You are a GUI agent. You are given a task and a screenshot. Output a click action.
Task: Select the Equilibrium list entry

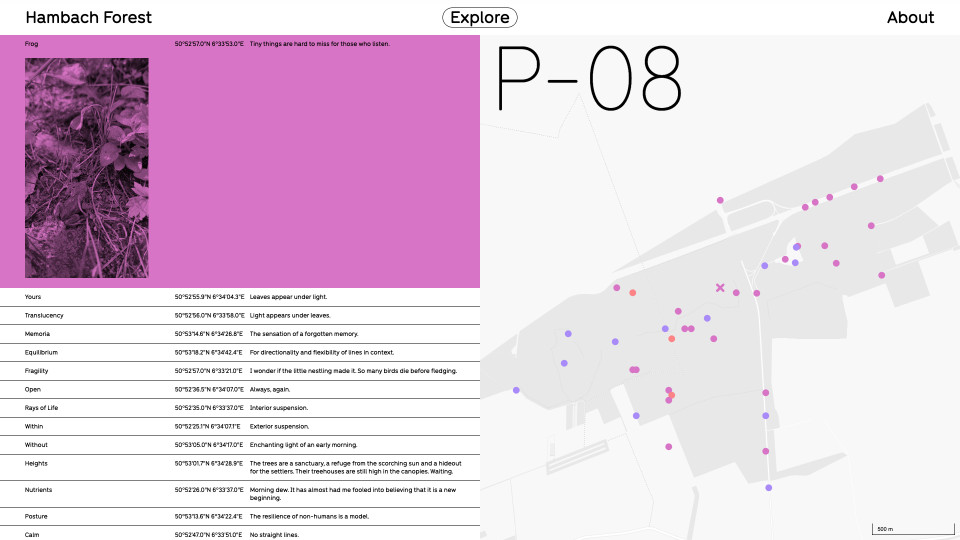coord(240,353)
